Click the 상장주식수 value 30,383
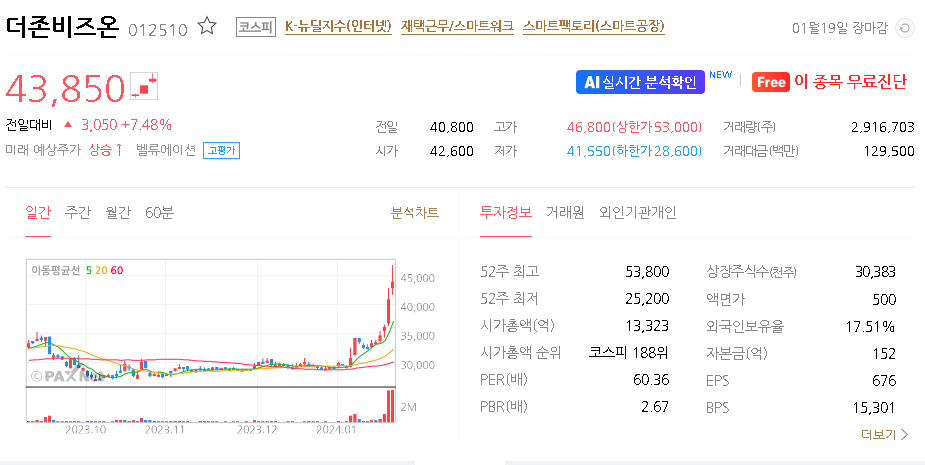Viewport: 925px width, 465px height. (x=875, y=271)
